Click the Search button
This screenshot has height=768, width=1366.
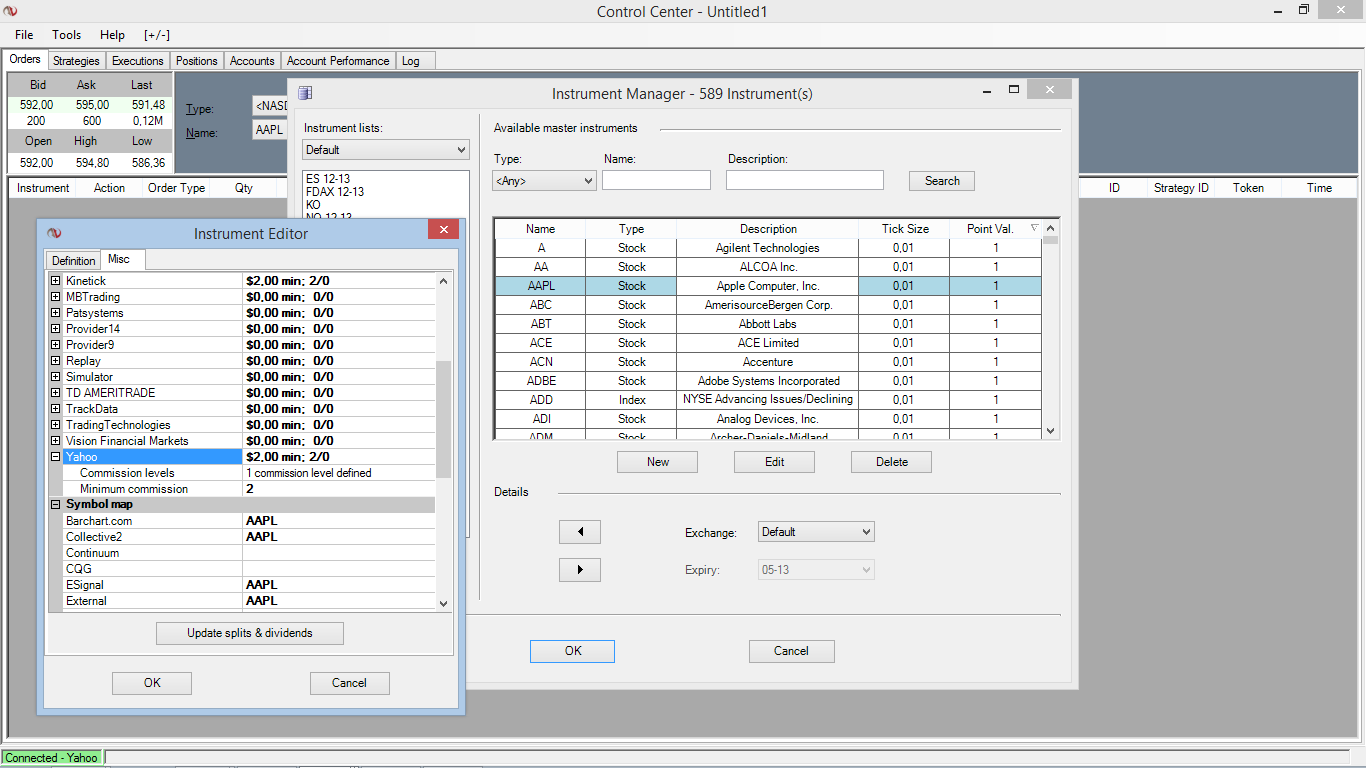(x=941, y=181)
